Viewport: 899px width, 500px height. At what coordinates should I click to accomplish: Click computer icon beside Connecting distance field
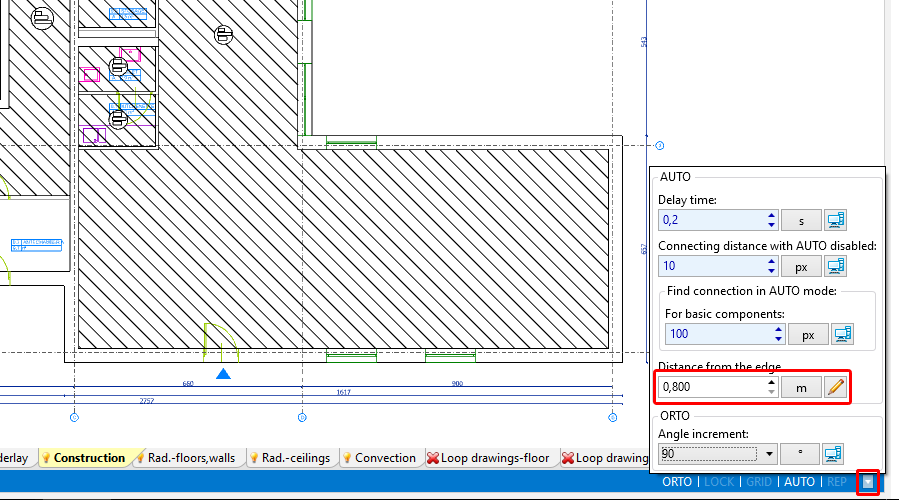click(835, 266)
